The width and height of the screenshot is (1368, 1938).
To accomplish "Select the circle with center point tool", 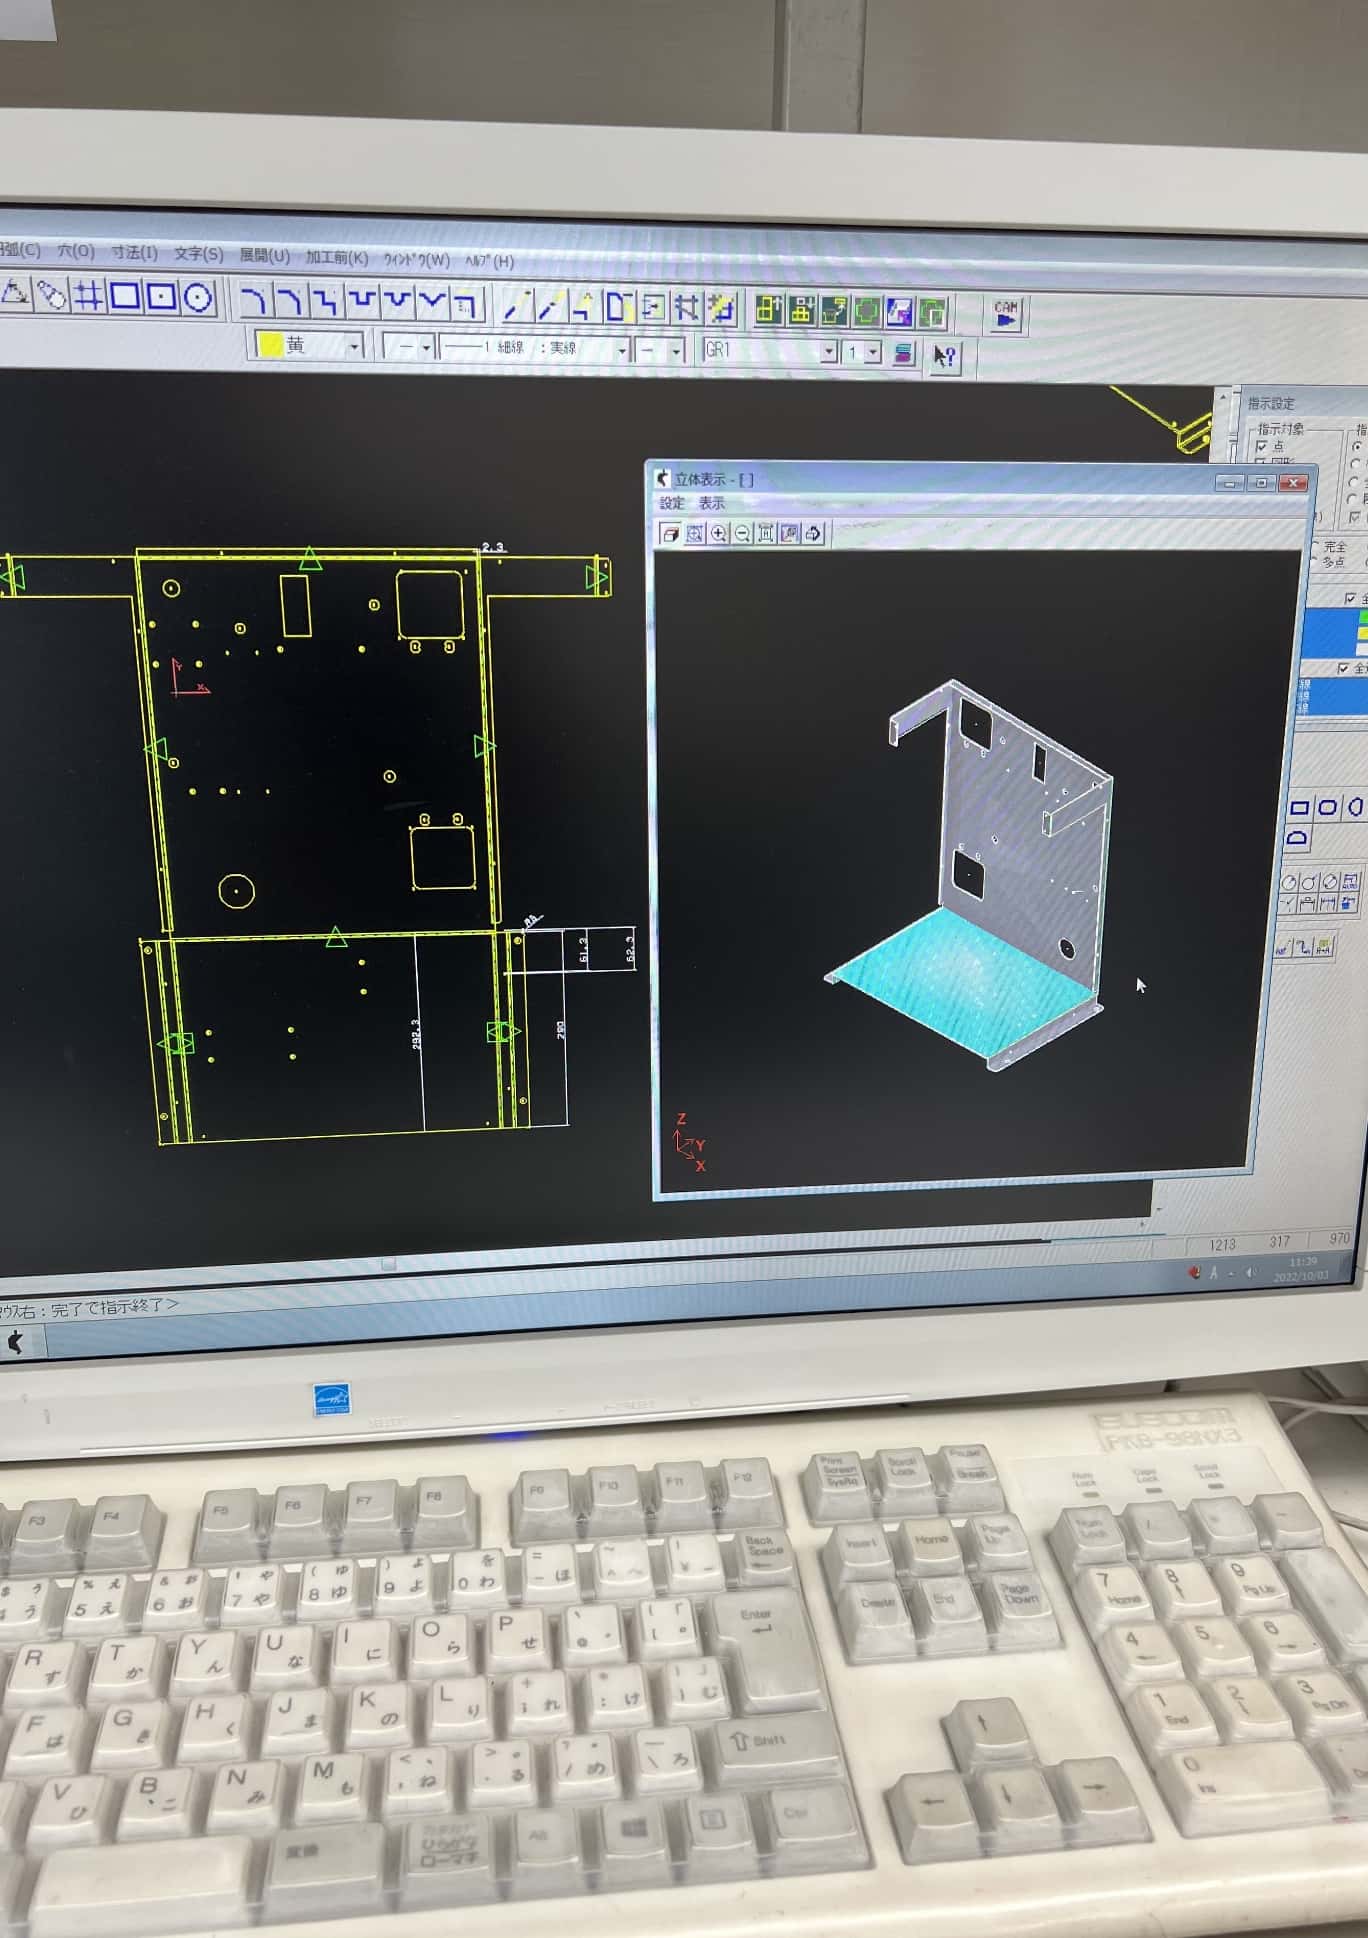I will coord(198,297).
